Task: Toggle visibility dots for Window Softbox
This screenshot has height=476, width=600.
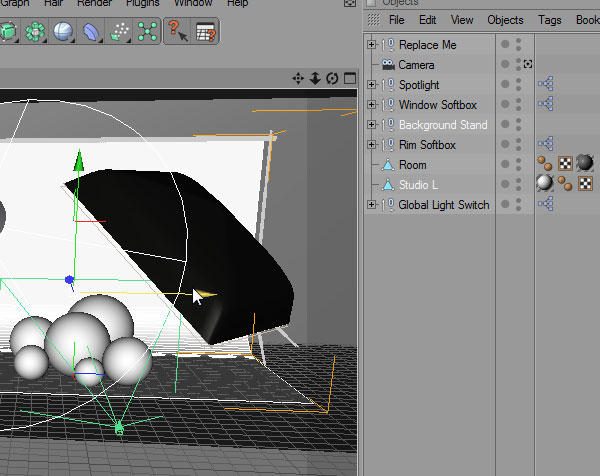Action: (x=518, y=104)
